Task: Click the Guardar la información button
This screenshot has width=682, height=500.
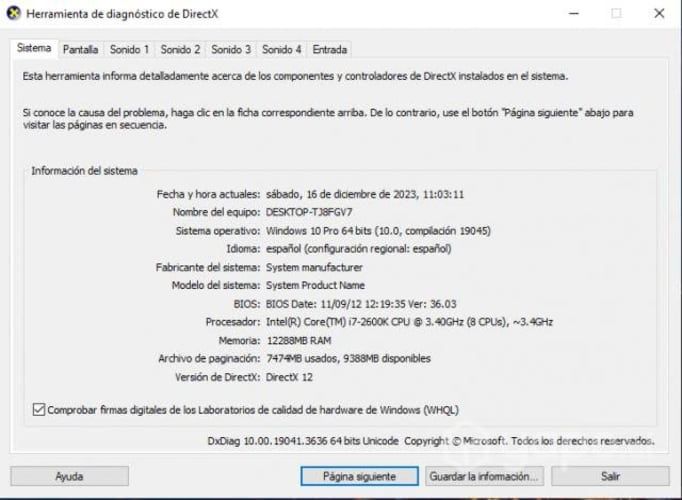Action: pyautogui.click(x=484, y=476)
